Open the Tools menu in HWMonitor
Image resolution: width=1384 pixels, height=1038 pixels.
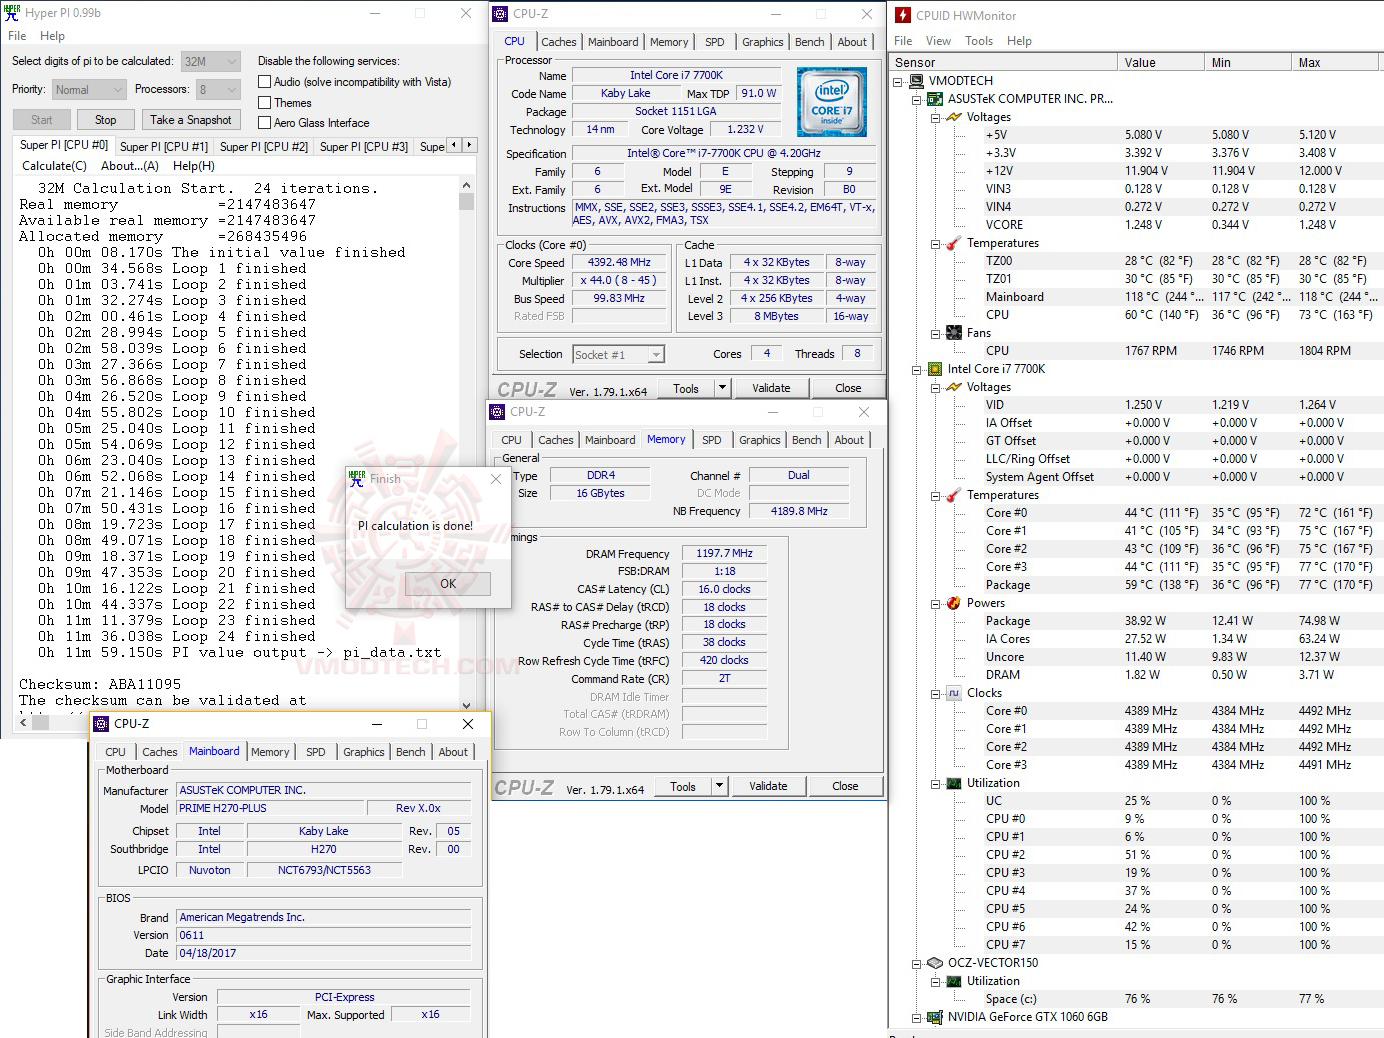(978, 41)
